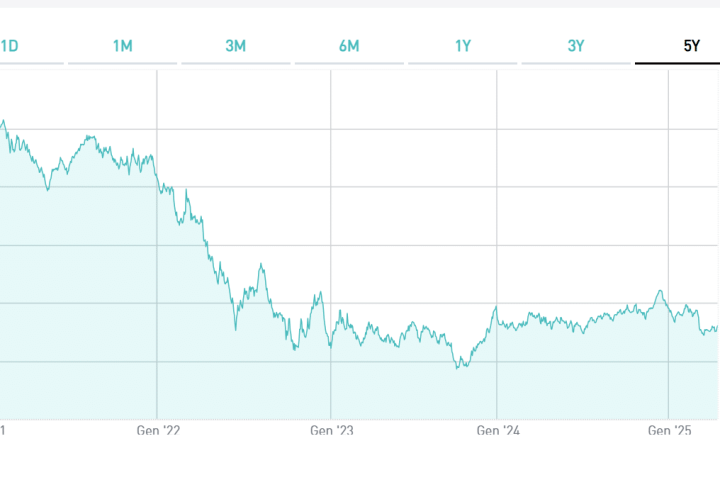Viewport: 720px width, 480px height.
Task: Open the 6M chart view
Action: [x=349, y=45]
